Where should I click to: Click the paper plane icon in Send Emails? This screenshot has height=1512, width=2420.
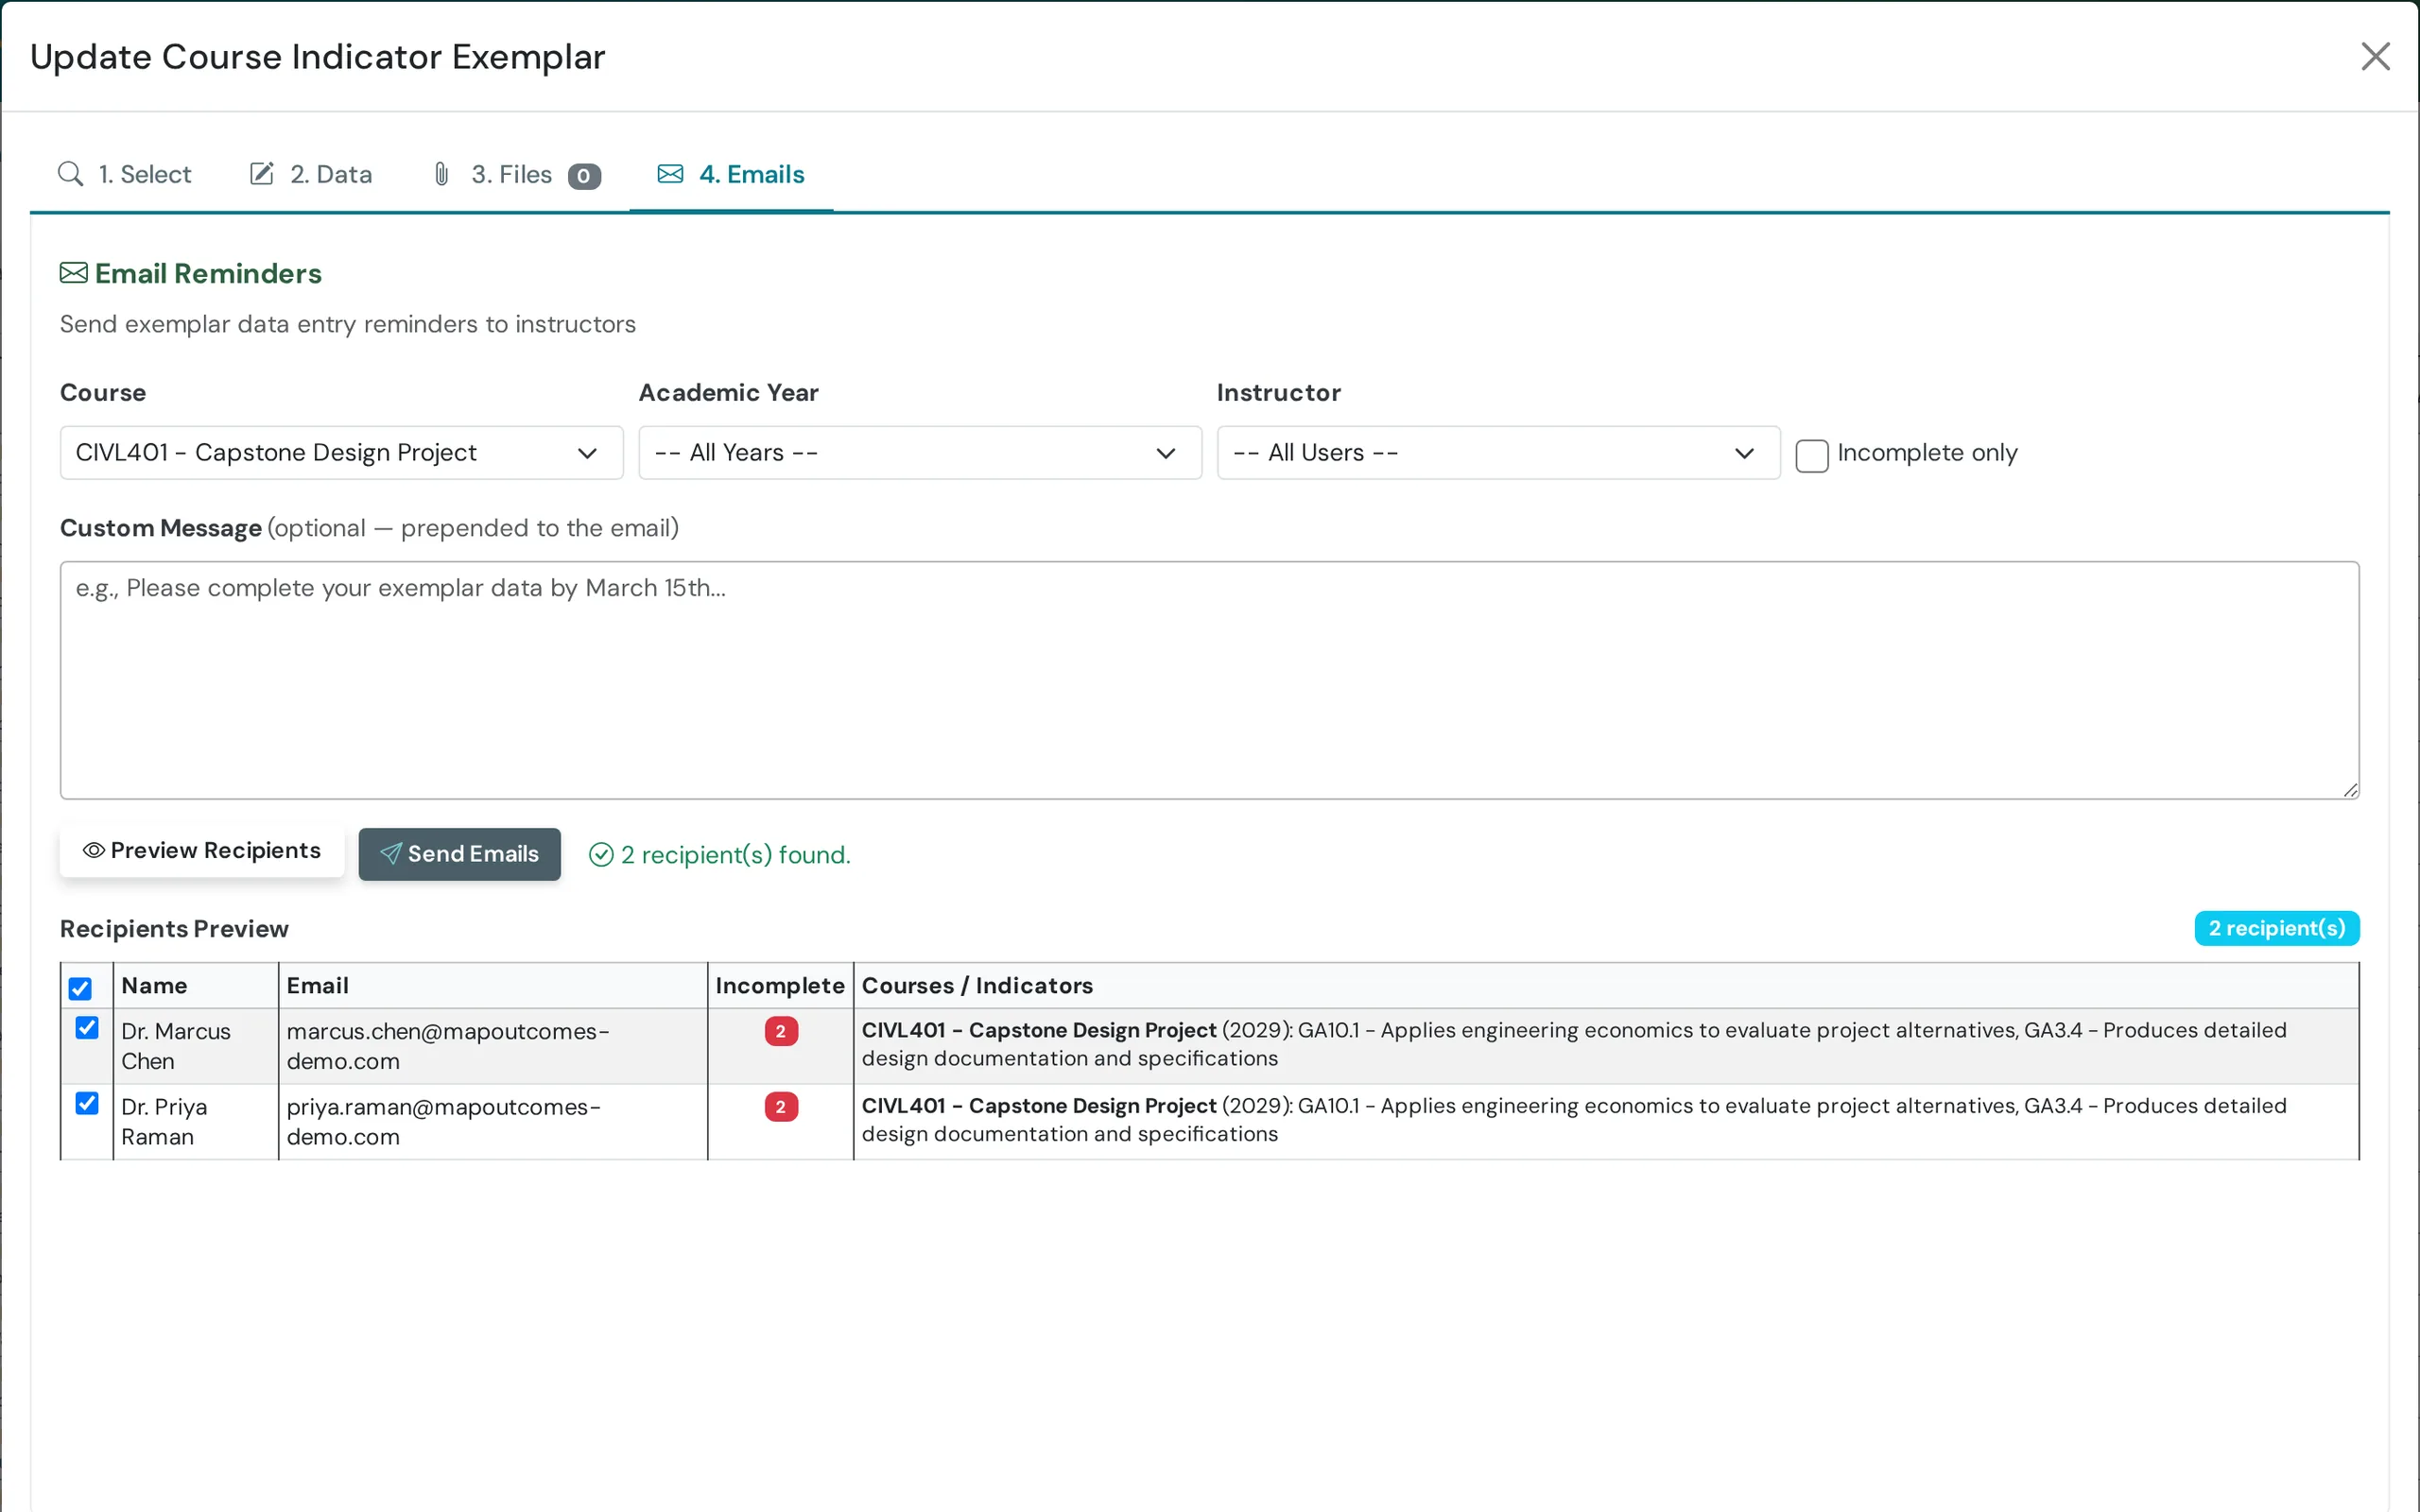coord(391,853)
